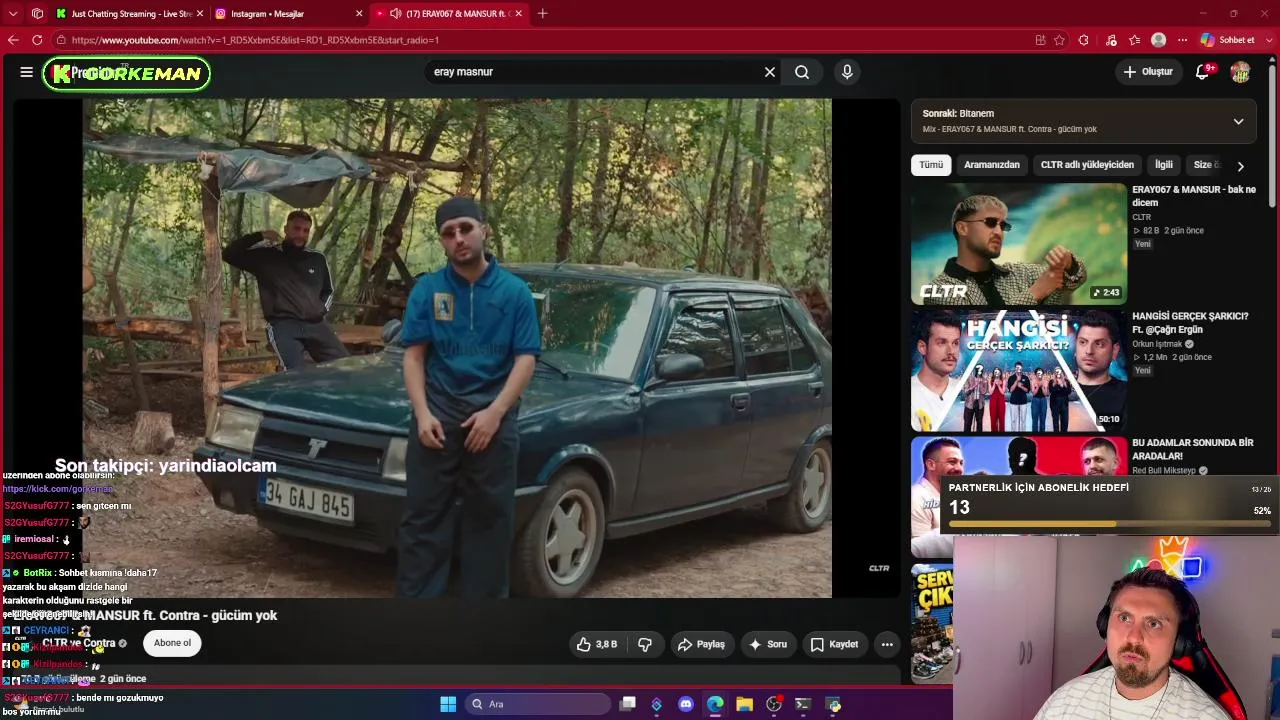Go back in the browser

[13, 40]
